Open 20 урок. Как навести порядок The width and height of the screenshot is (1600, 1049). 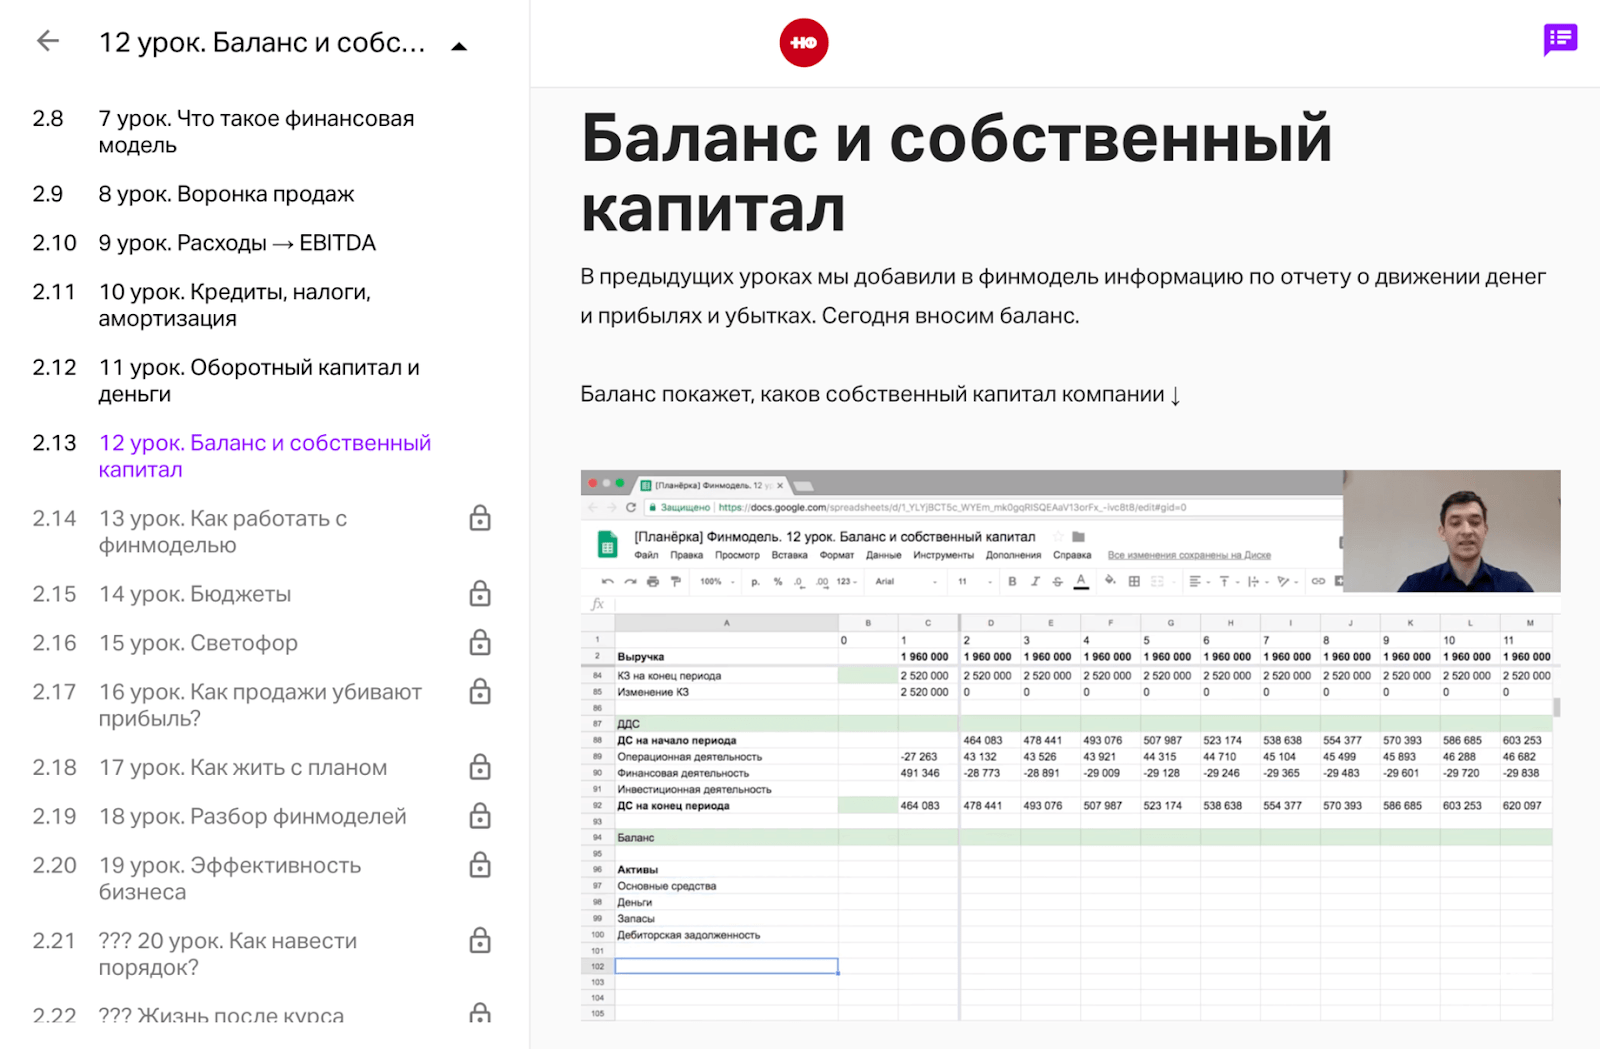pyautogui.click(x=227, y=954)
